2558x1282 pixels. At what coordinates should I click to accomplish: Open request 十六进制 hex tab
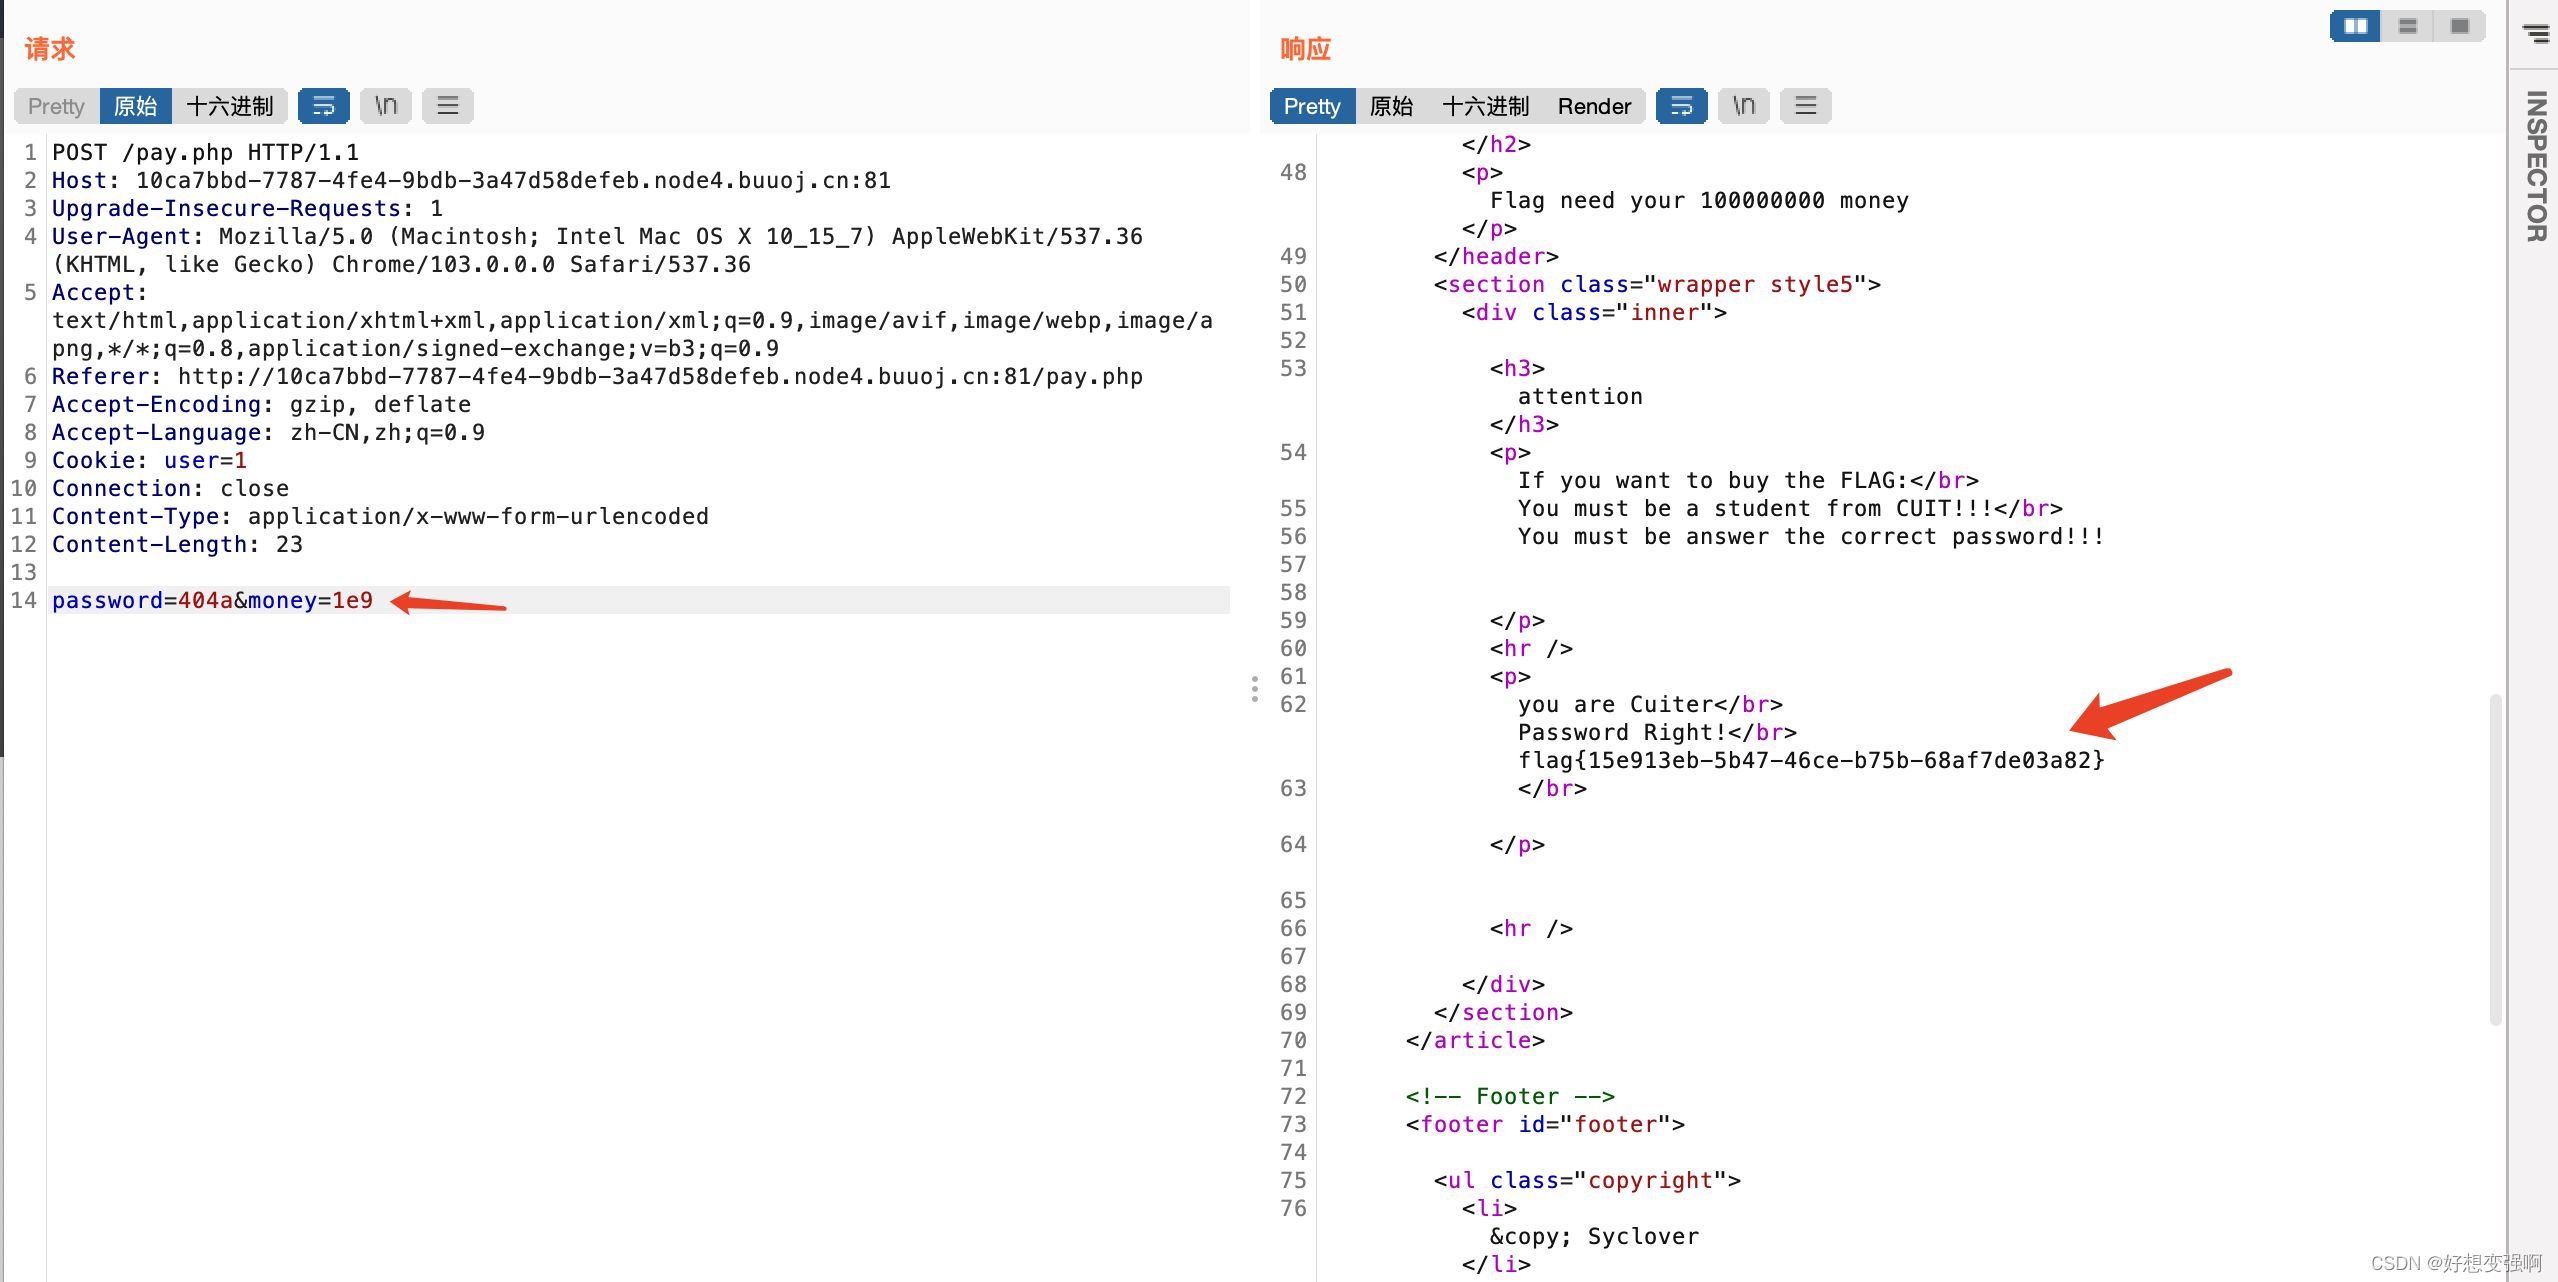click(x=230, y=106)
